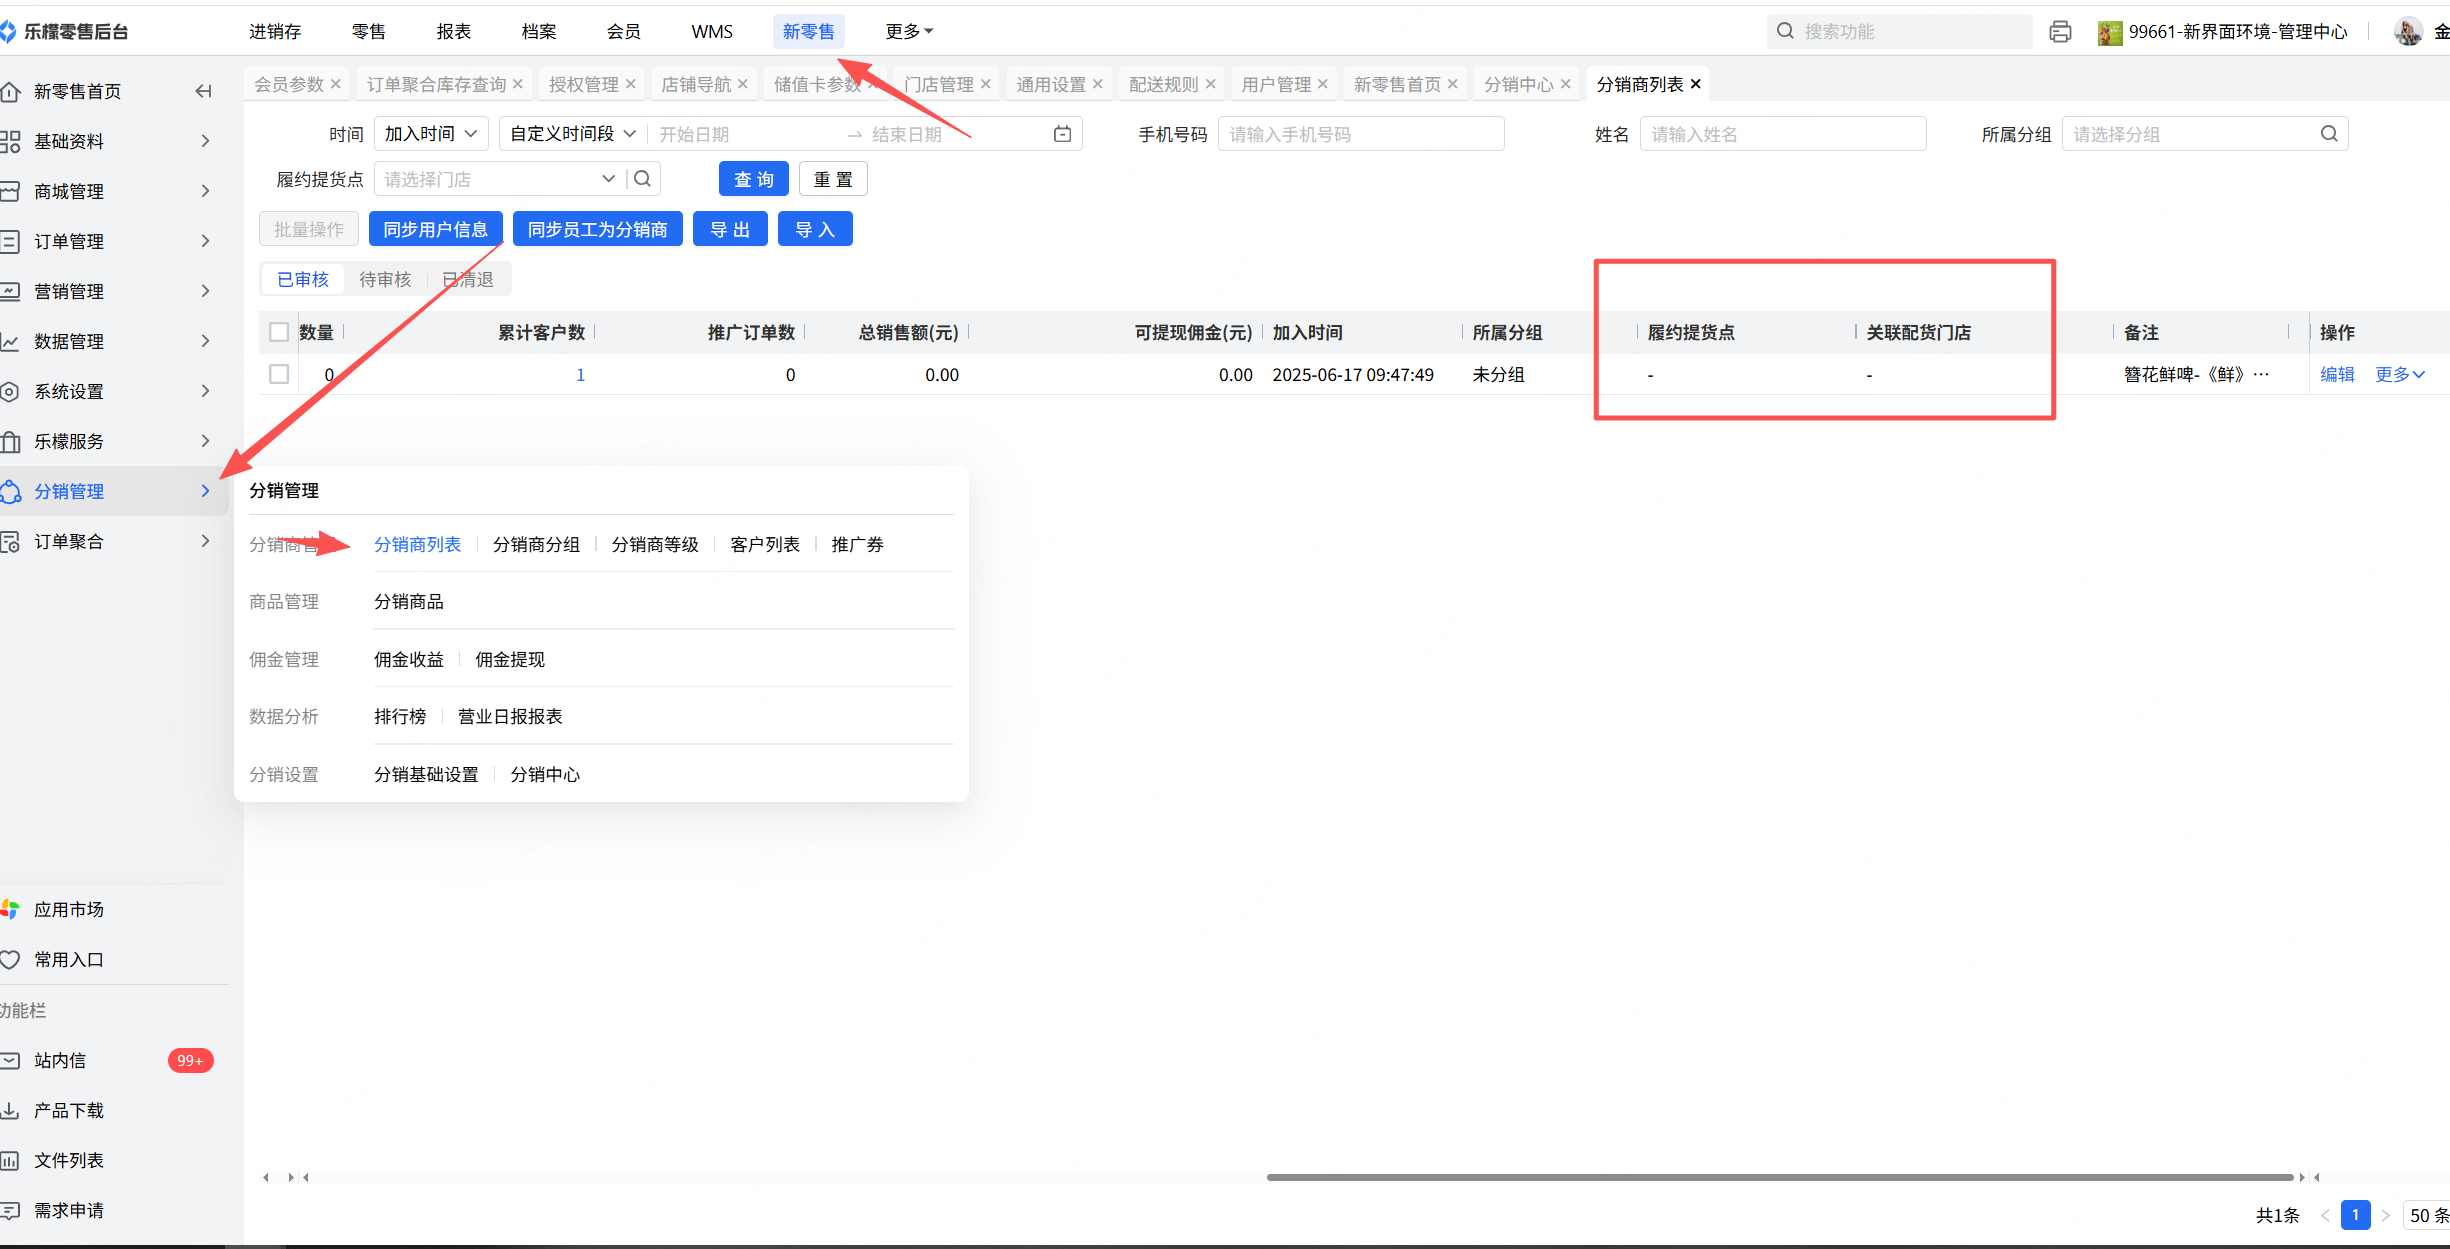Open 站内信 inbox icon in sidebar
This screenshot has width=2450, height=1249.
10,1060
